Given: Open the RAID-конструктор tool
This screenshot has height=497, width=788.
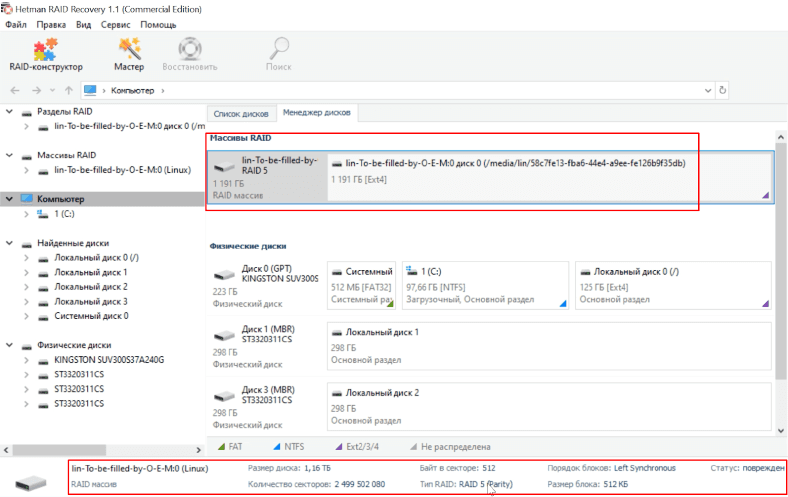Looking at the screenshot, I should [x=44, y=54].
